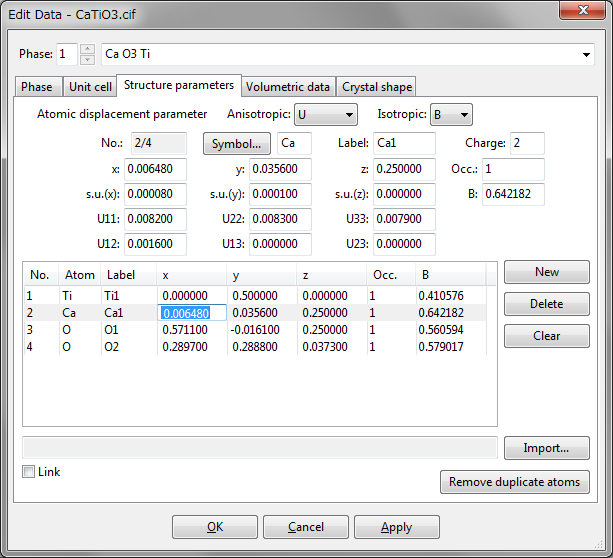Switch to the Unit cell tab
The image size is (613, 558).
pyautogui.click(x=90, y=87)
